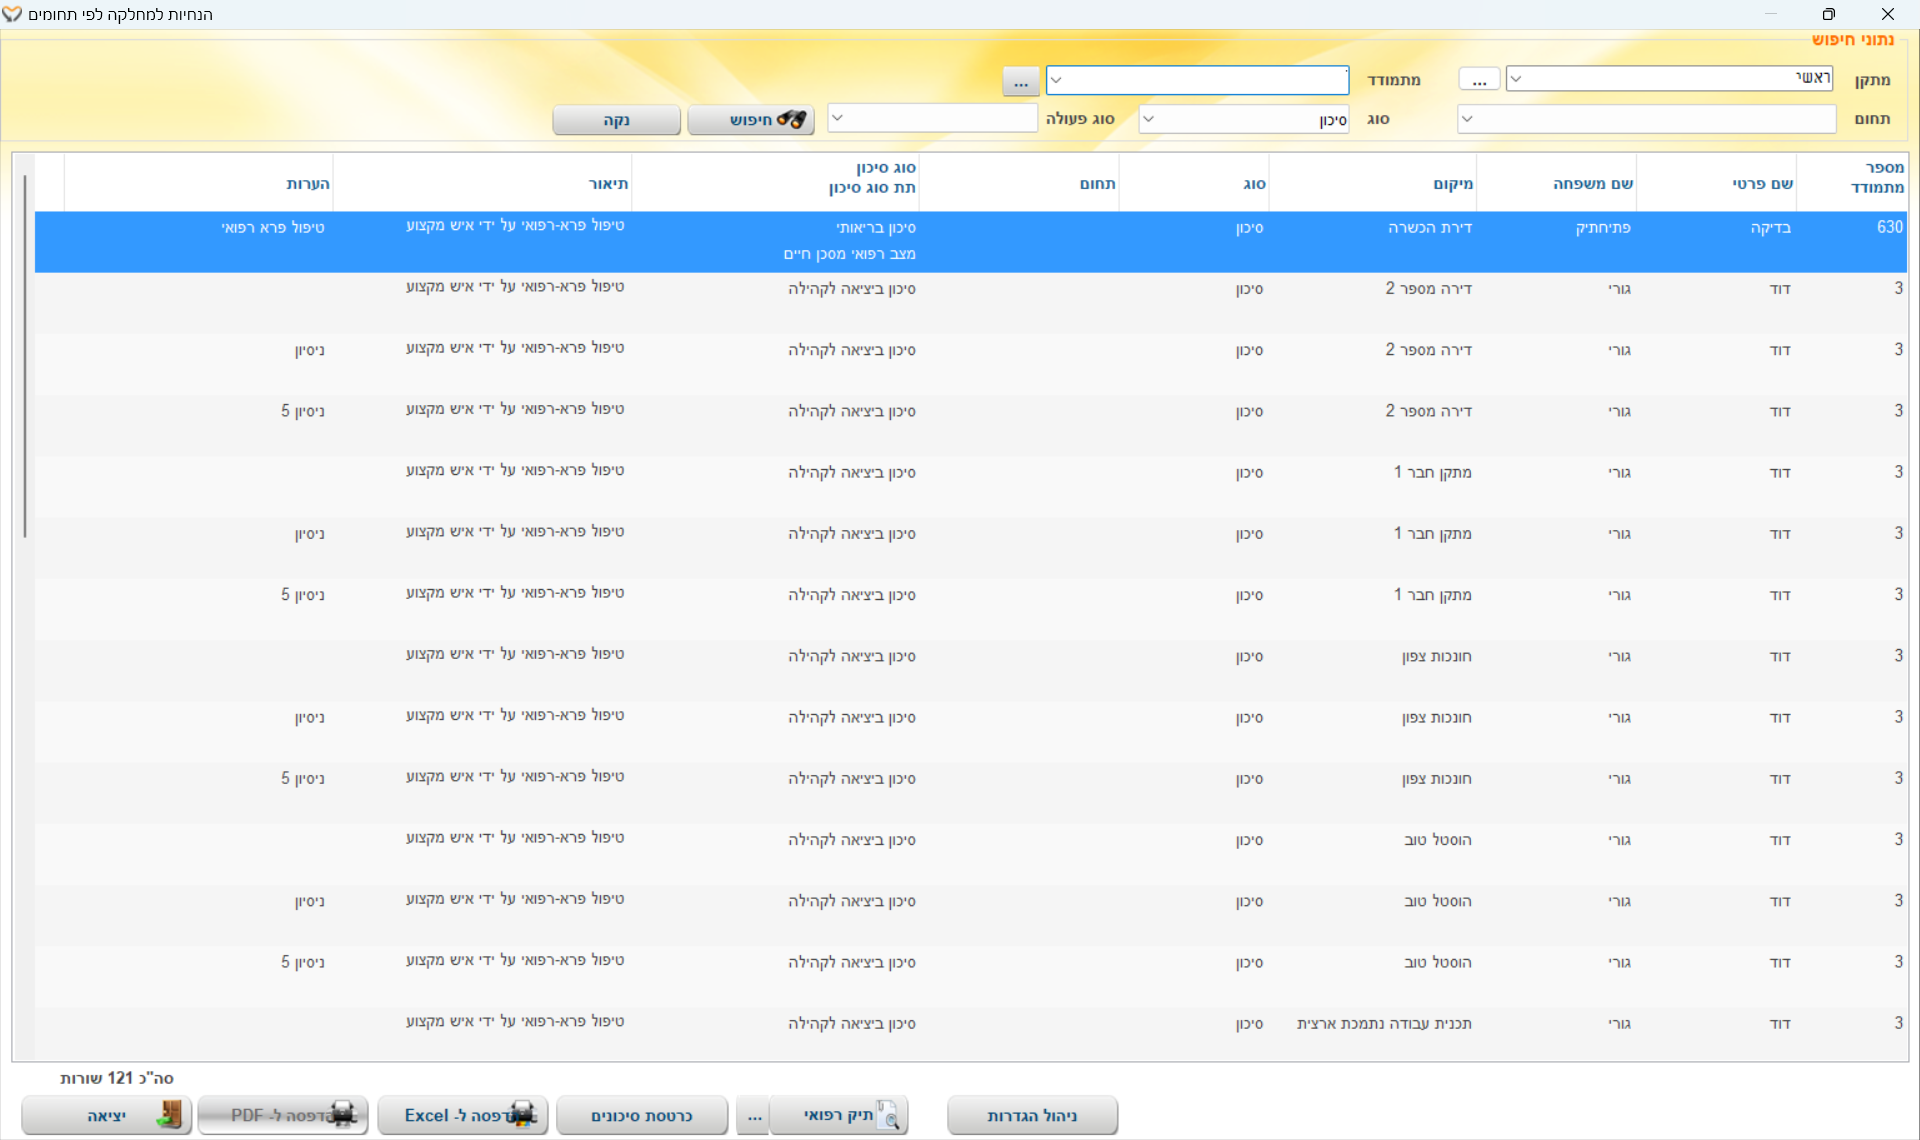Click the print to PDF button
The image size is (1920, 1140).
pos(283,1115)
